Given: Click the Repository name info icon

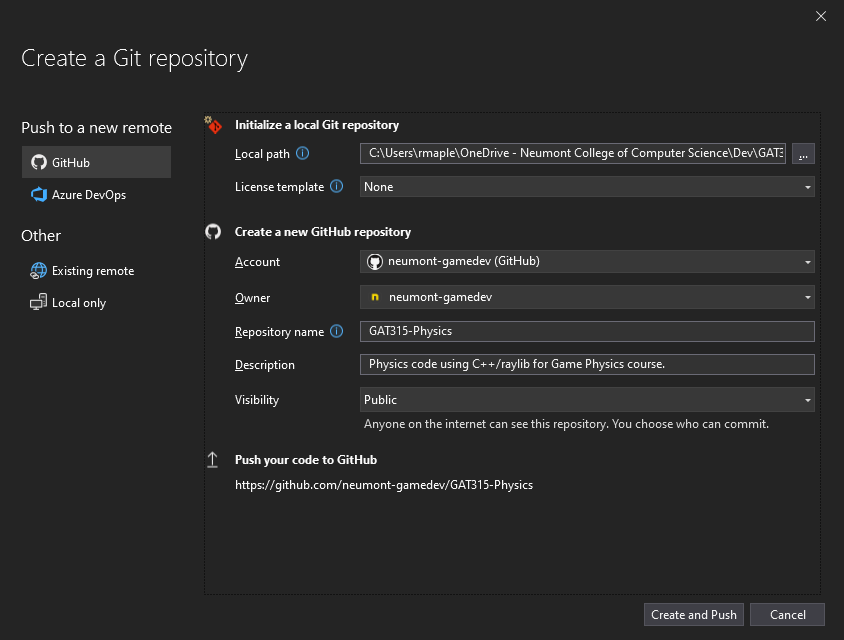Looking at the screenshot, I should (337, 332).
